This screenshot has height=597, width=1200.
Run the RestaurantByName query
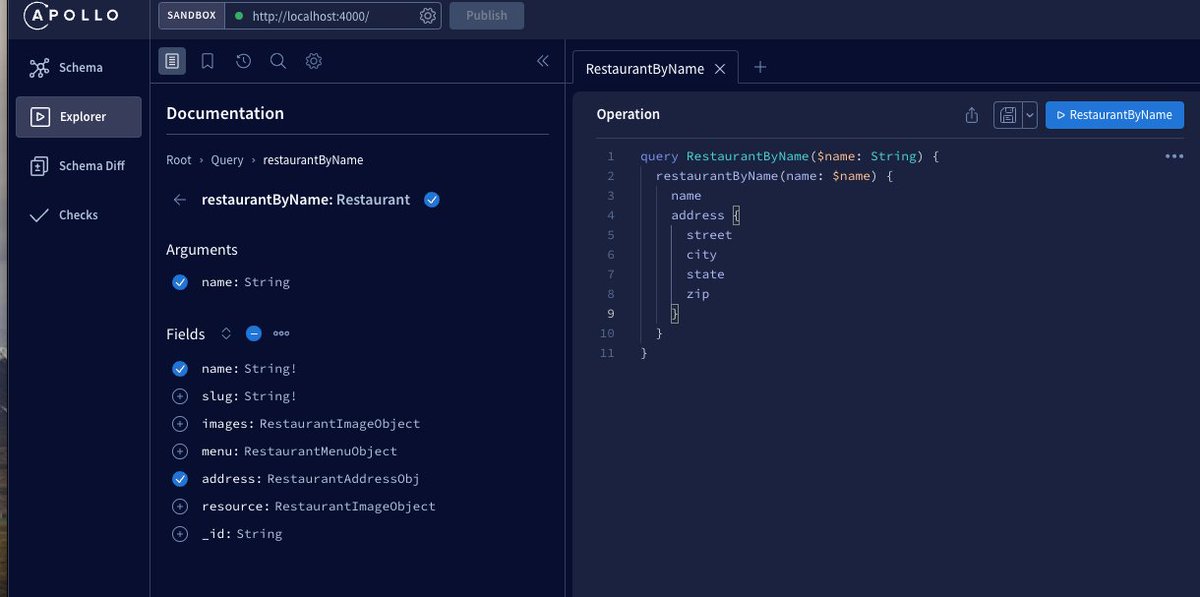click(x=1114, y=115)
